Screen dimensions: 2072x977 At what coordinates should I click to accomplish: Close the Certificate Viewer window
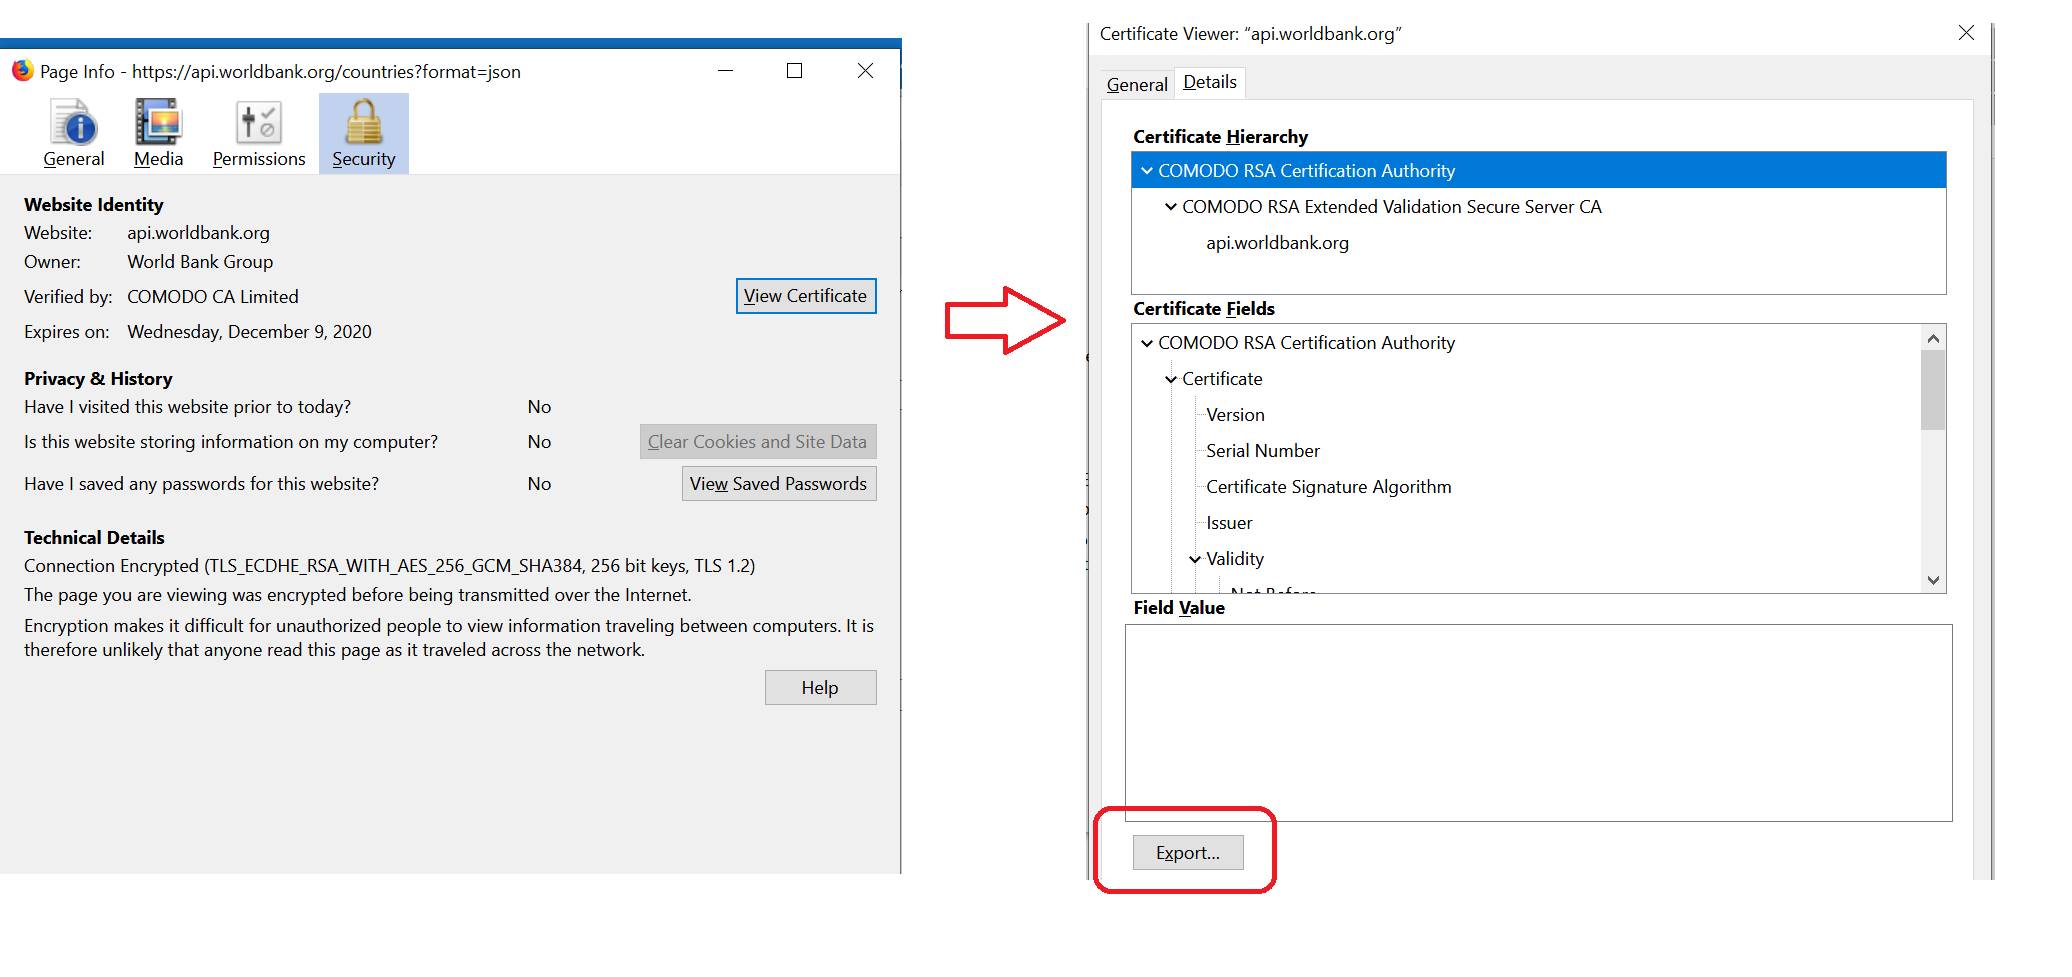point(1966,33)
